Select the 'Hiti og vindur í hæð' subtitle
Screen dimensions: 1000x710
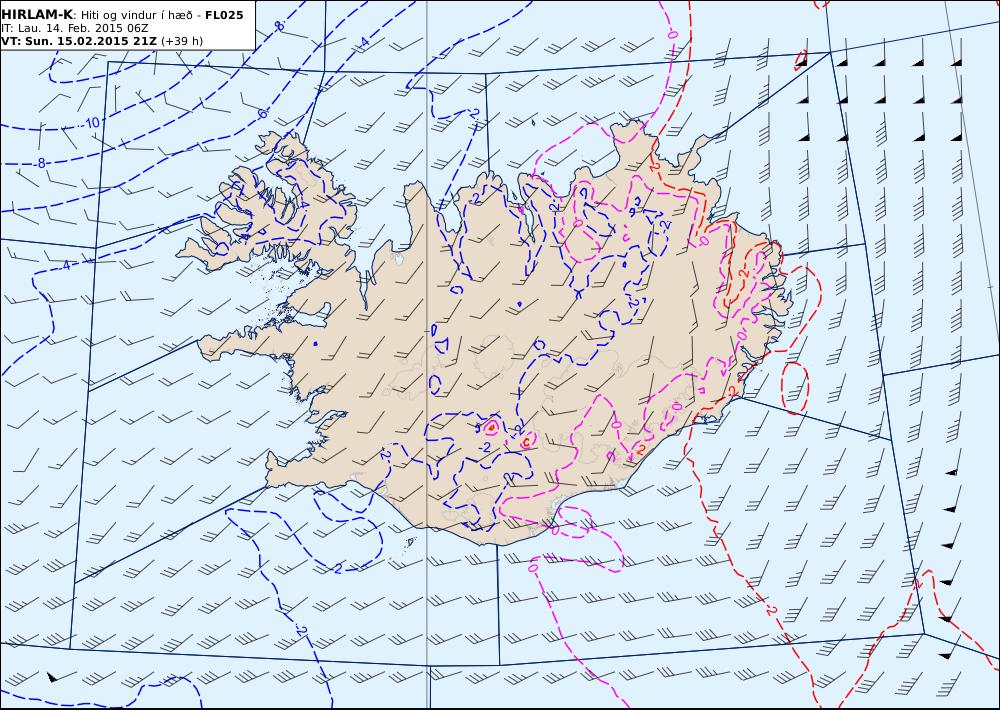click(136, 15)
